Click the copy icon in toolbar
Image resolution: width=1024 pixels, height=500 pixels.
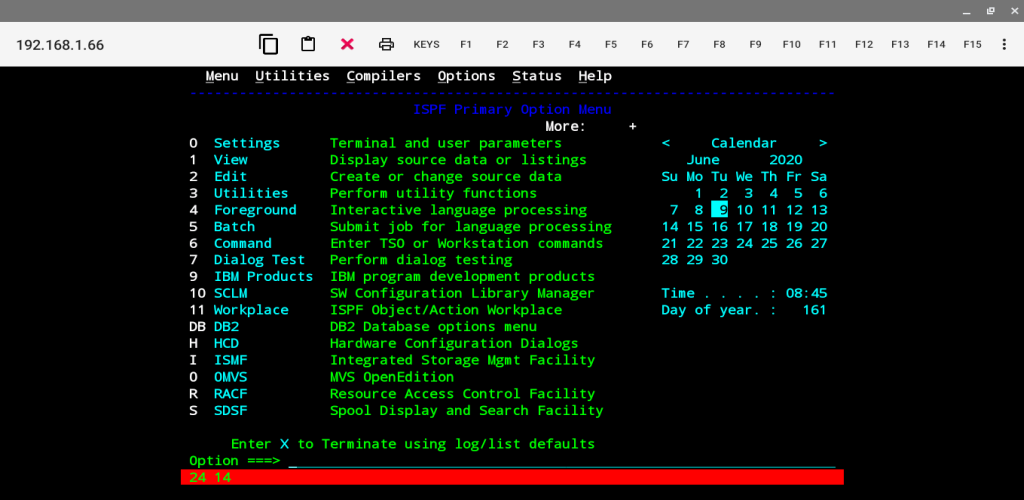tap(268, 44)
